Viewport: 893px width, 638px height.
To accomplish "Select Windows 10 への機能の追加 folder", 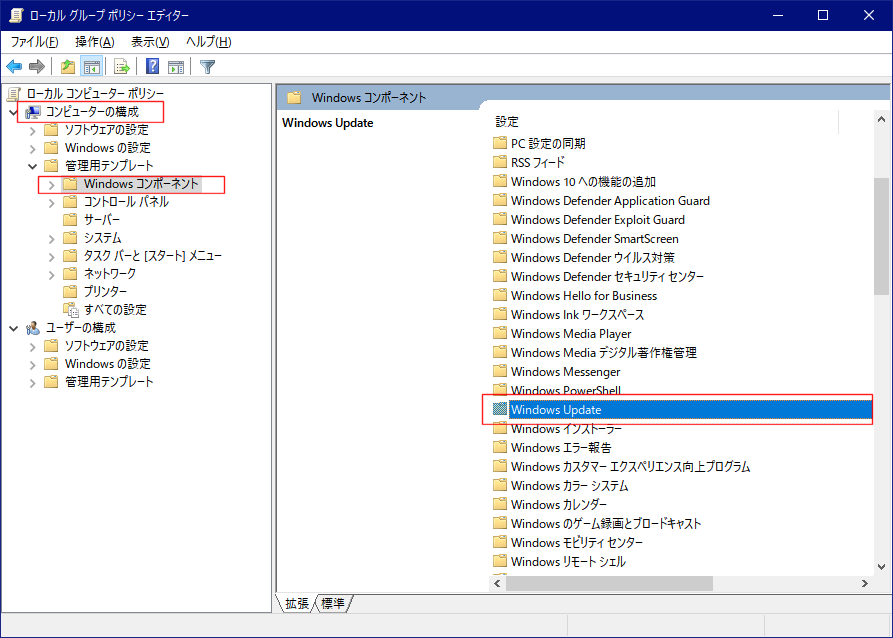I will click(583, 182).
